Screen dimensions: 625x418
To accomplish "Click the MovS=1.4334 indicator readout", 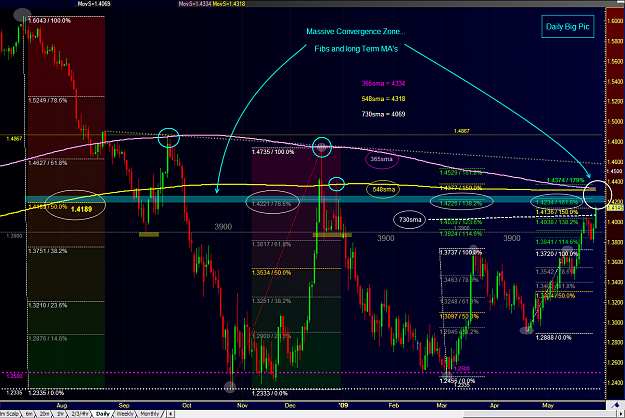I will 195,4.
